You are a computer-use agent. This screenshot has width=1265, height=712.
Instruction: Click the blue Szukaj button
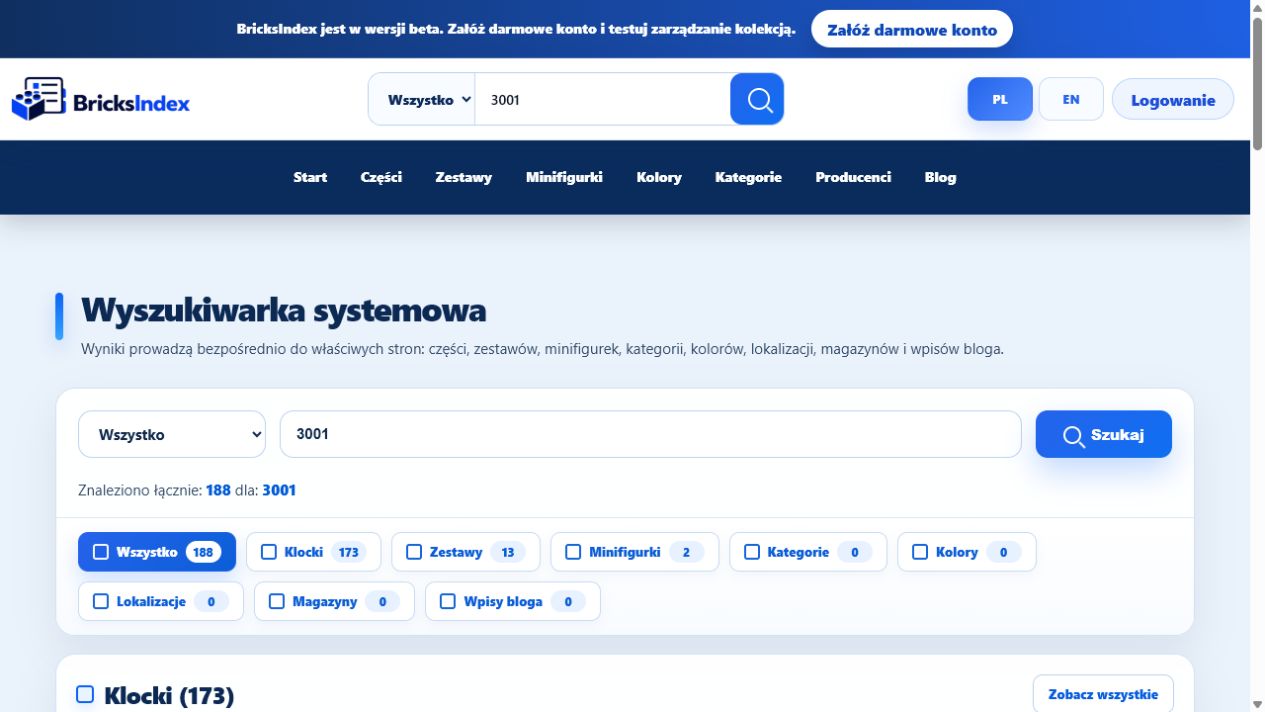(1104, 434)
